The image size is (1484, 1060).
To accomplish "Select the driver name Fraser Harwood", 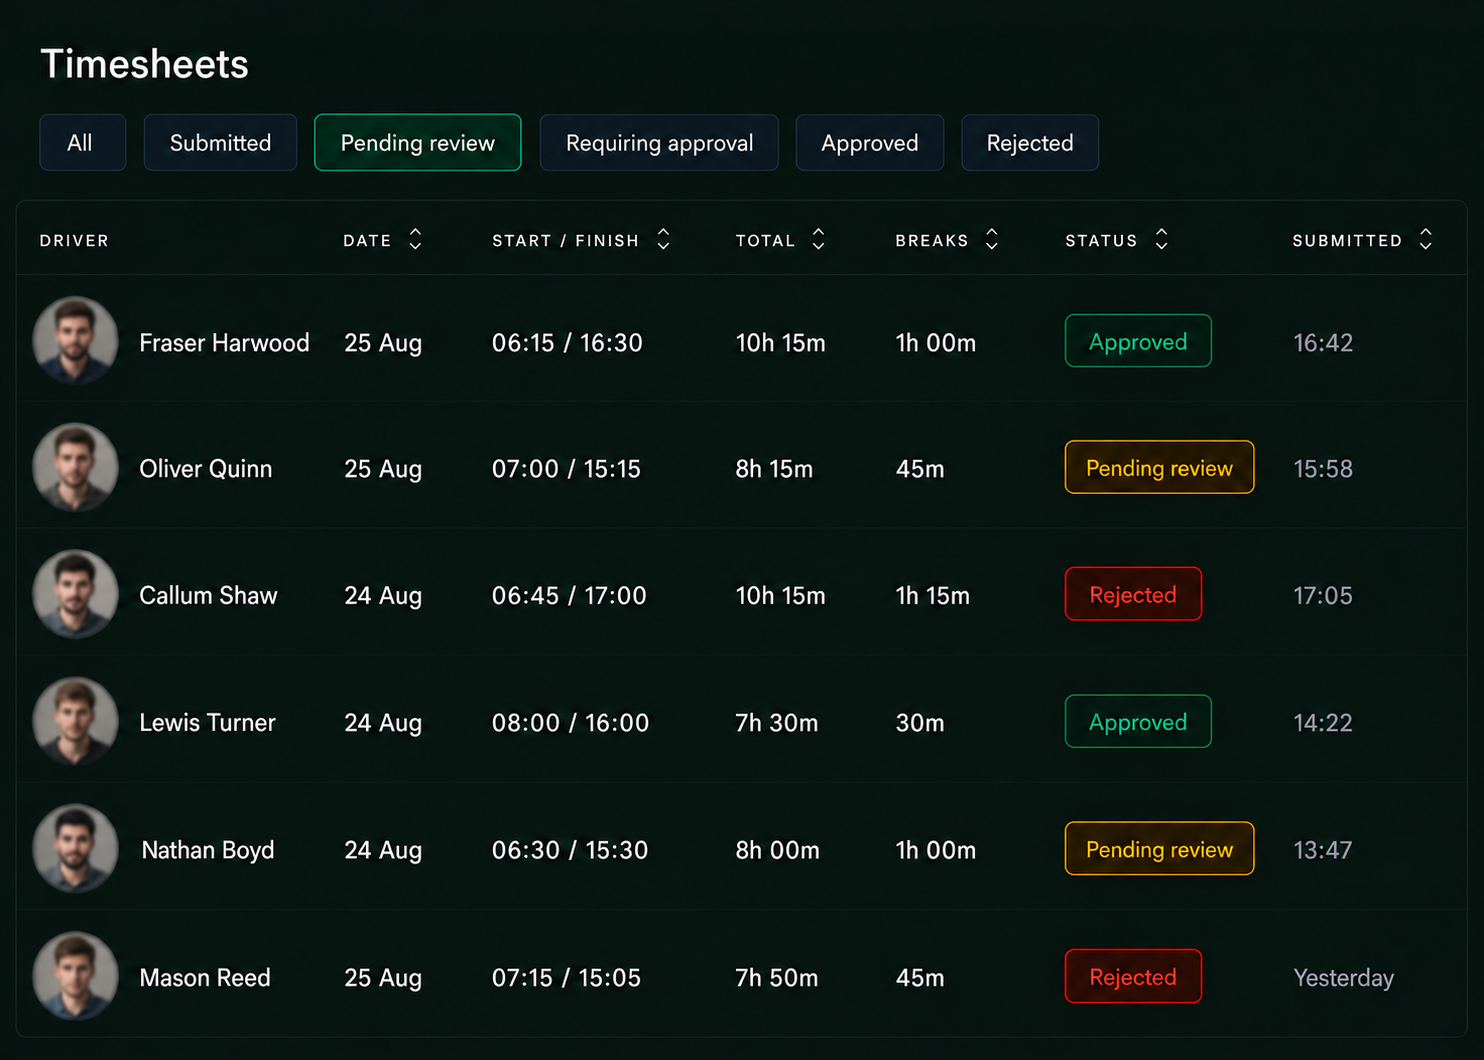I will coord(224,343).
